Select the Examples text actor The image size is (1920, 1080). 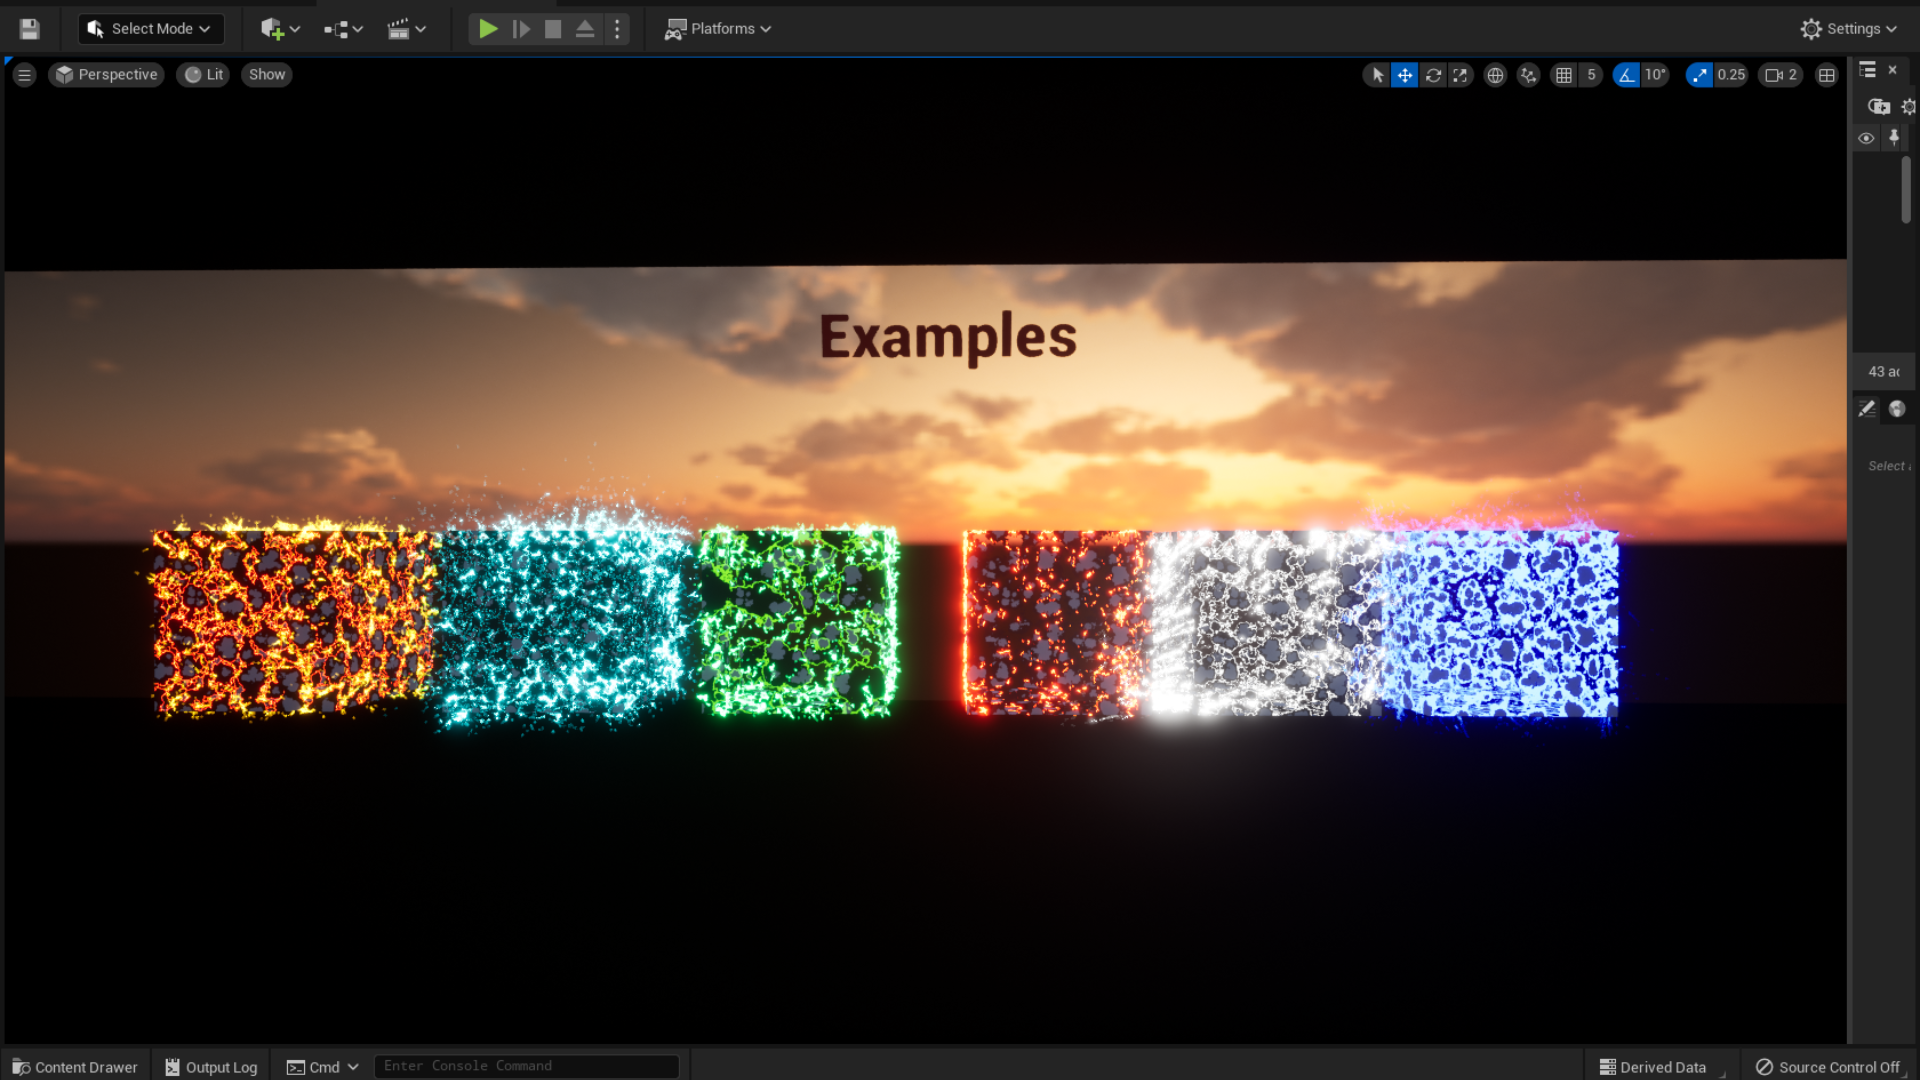(948, 337)
